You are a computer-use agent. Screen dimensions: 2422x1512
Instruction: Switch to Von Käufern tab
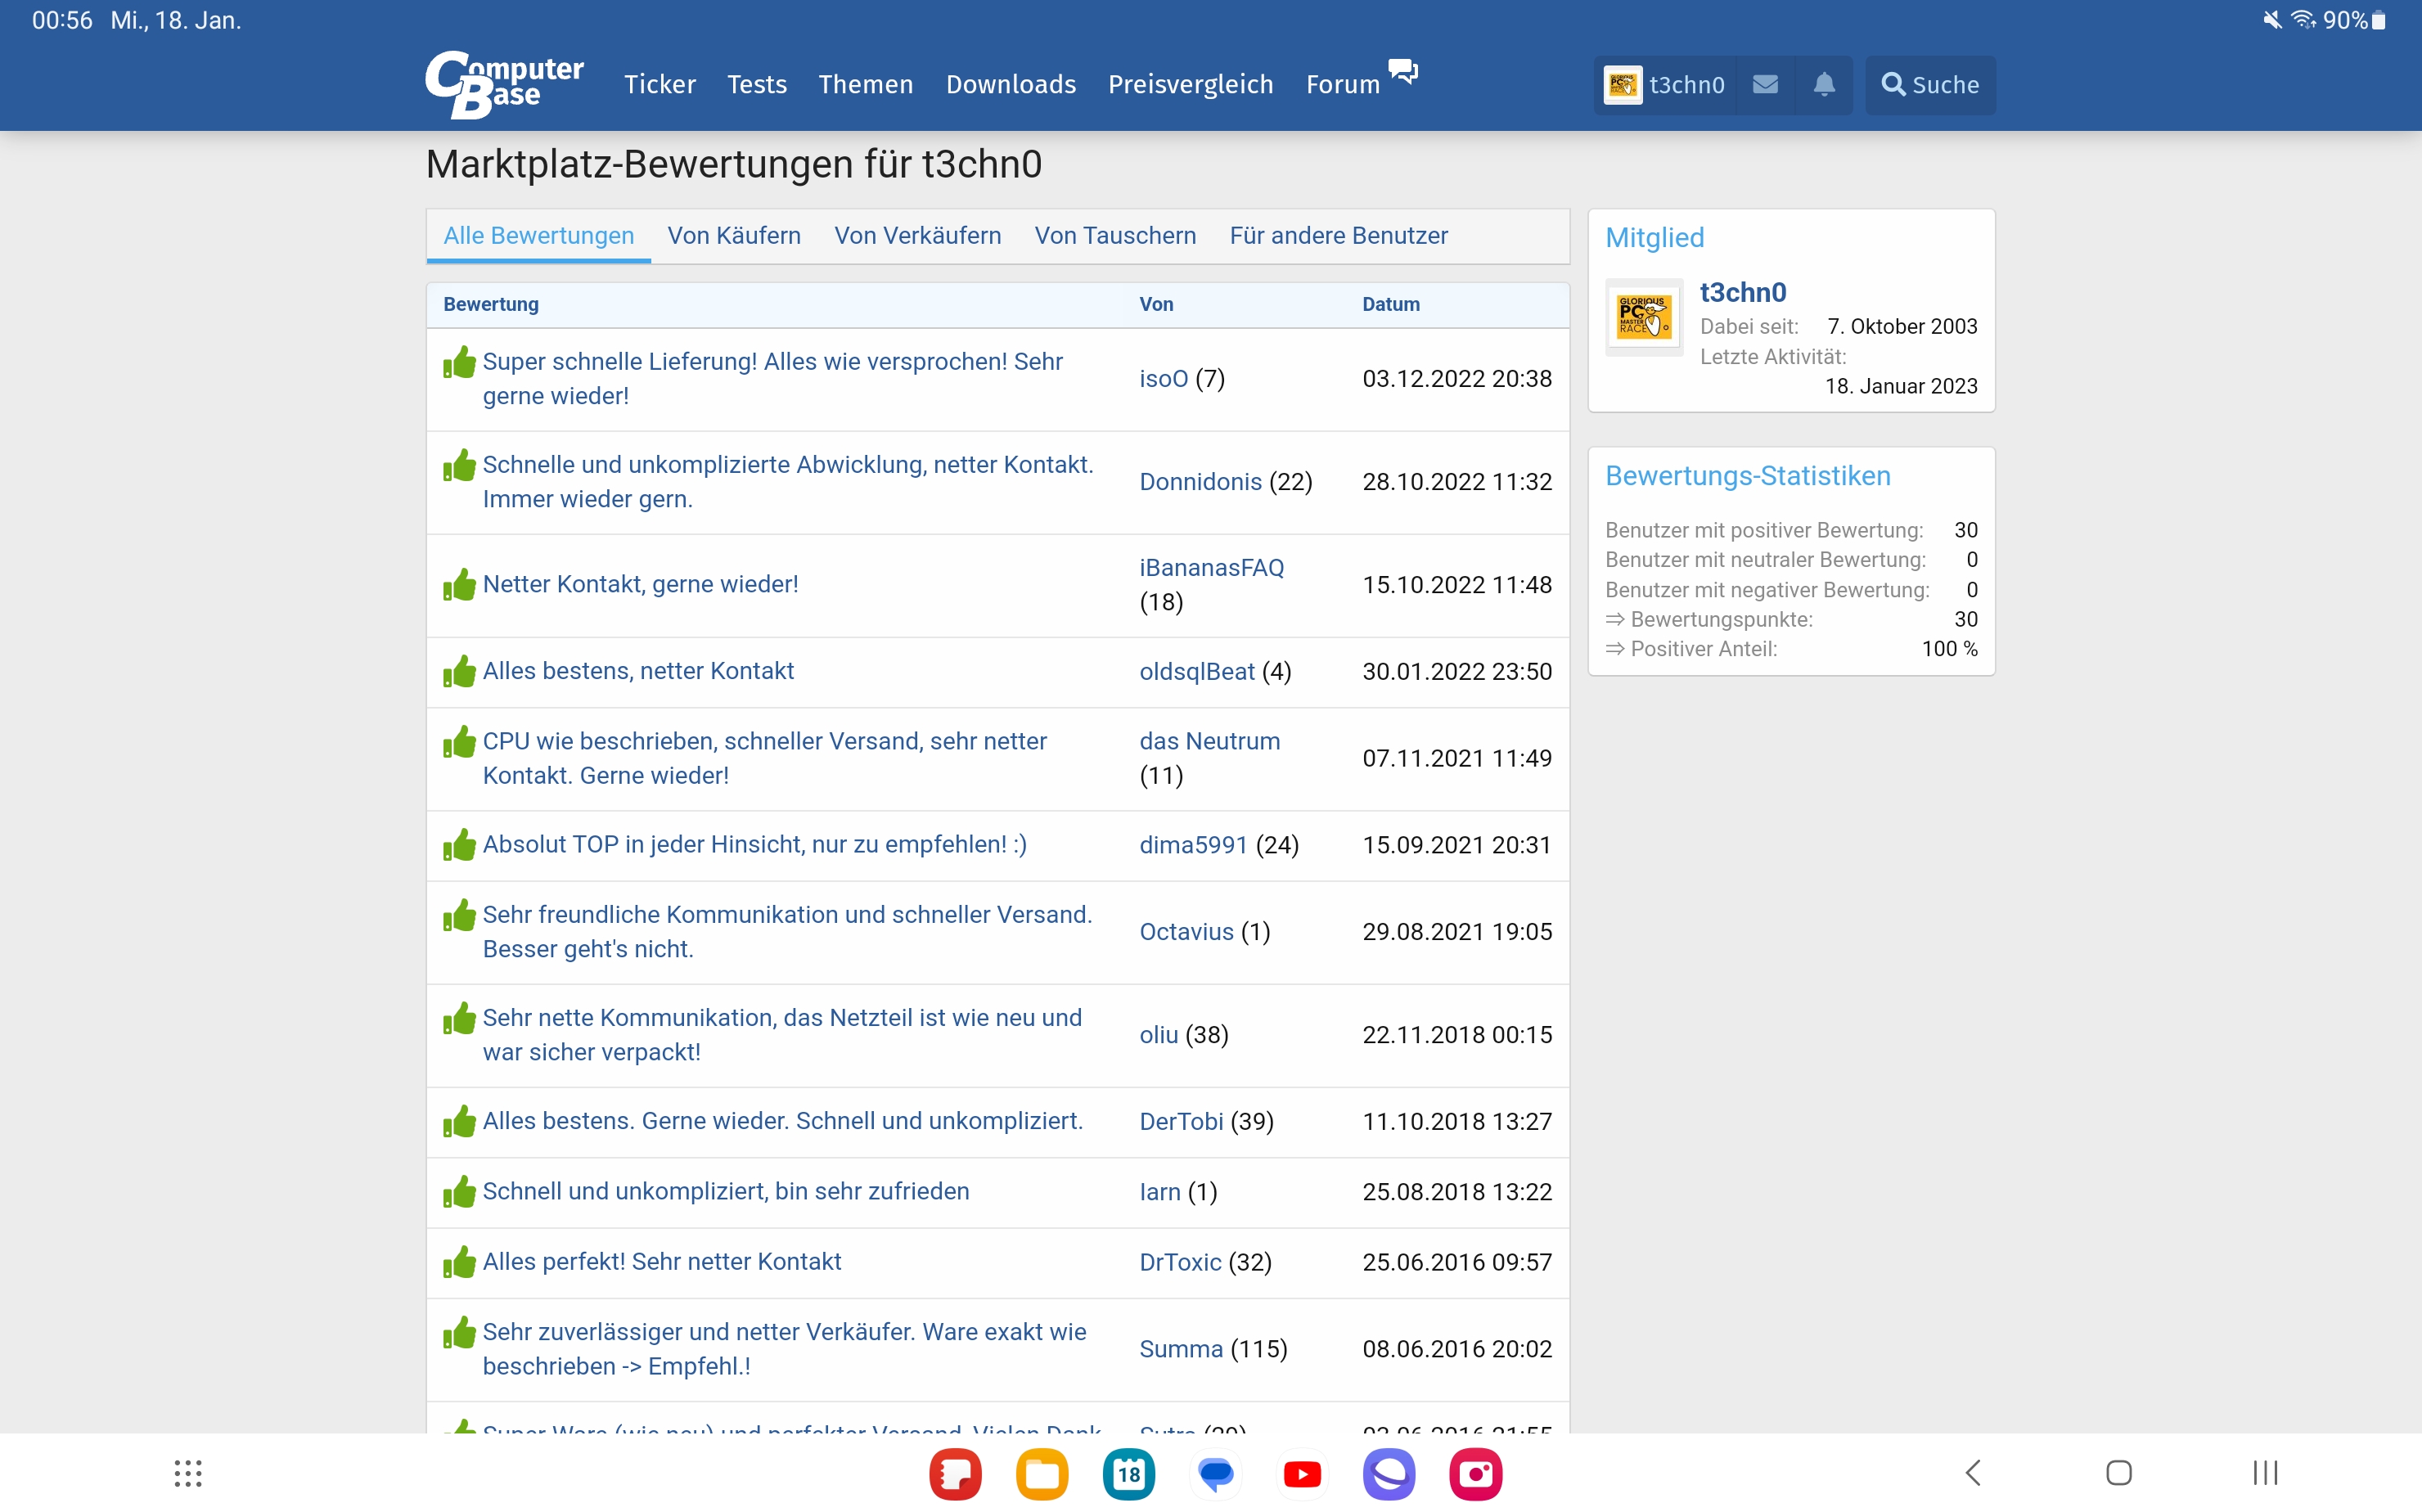[734, 236]
